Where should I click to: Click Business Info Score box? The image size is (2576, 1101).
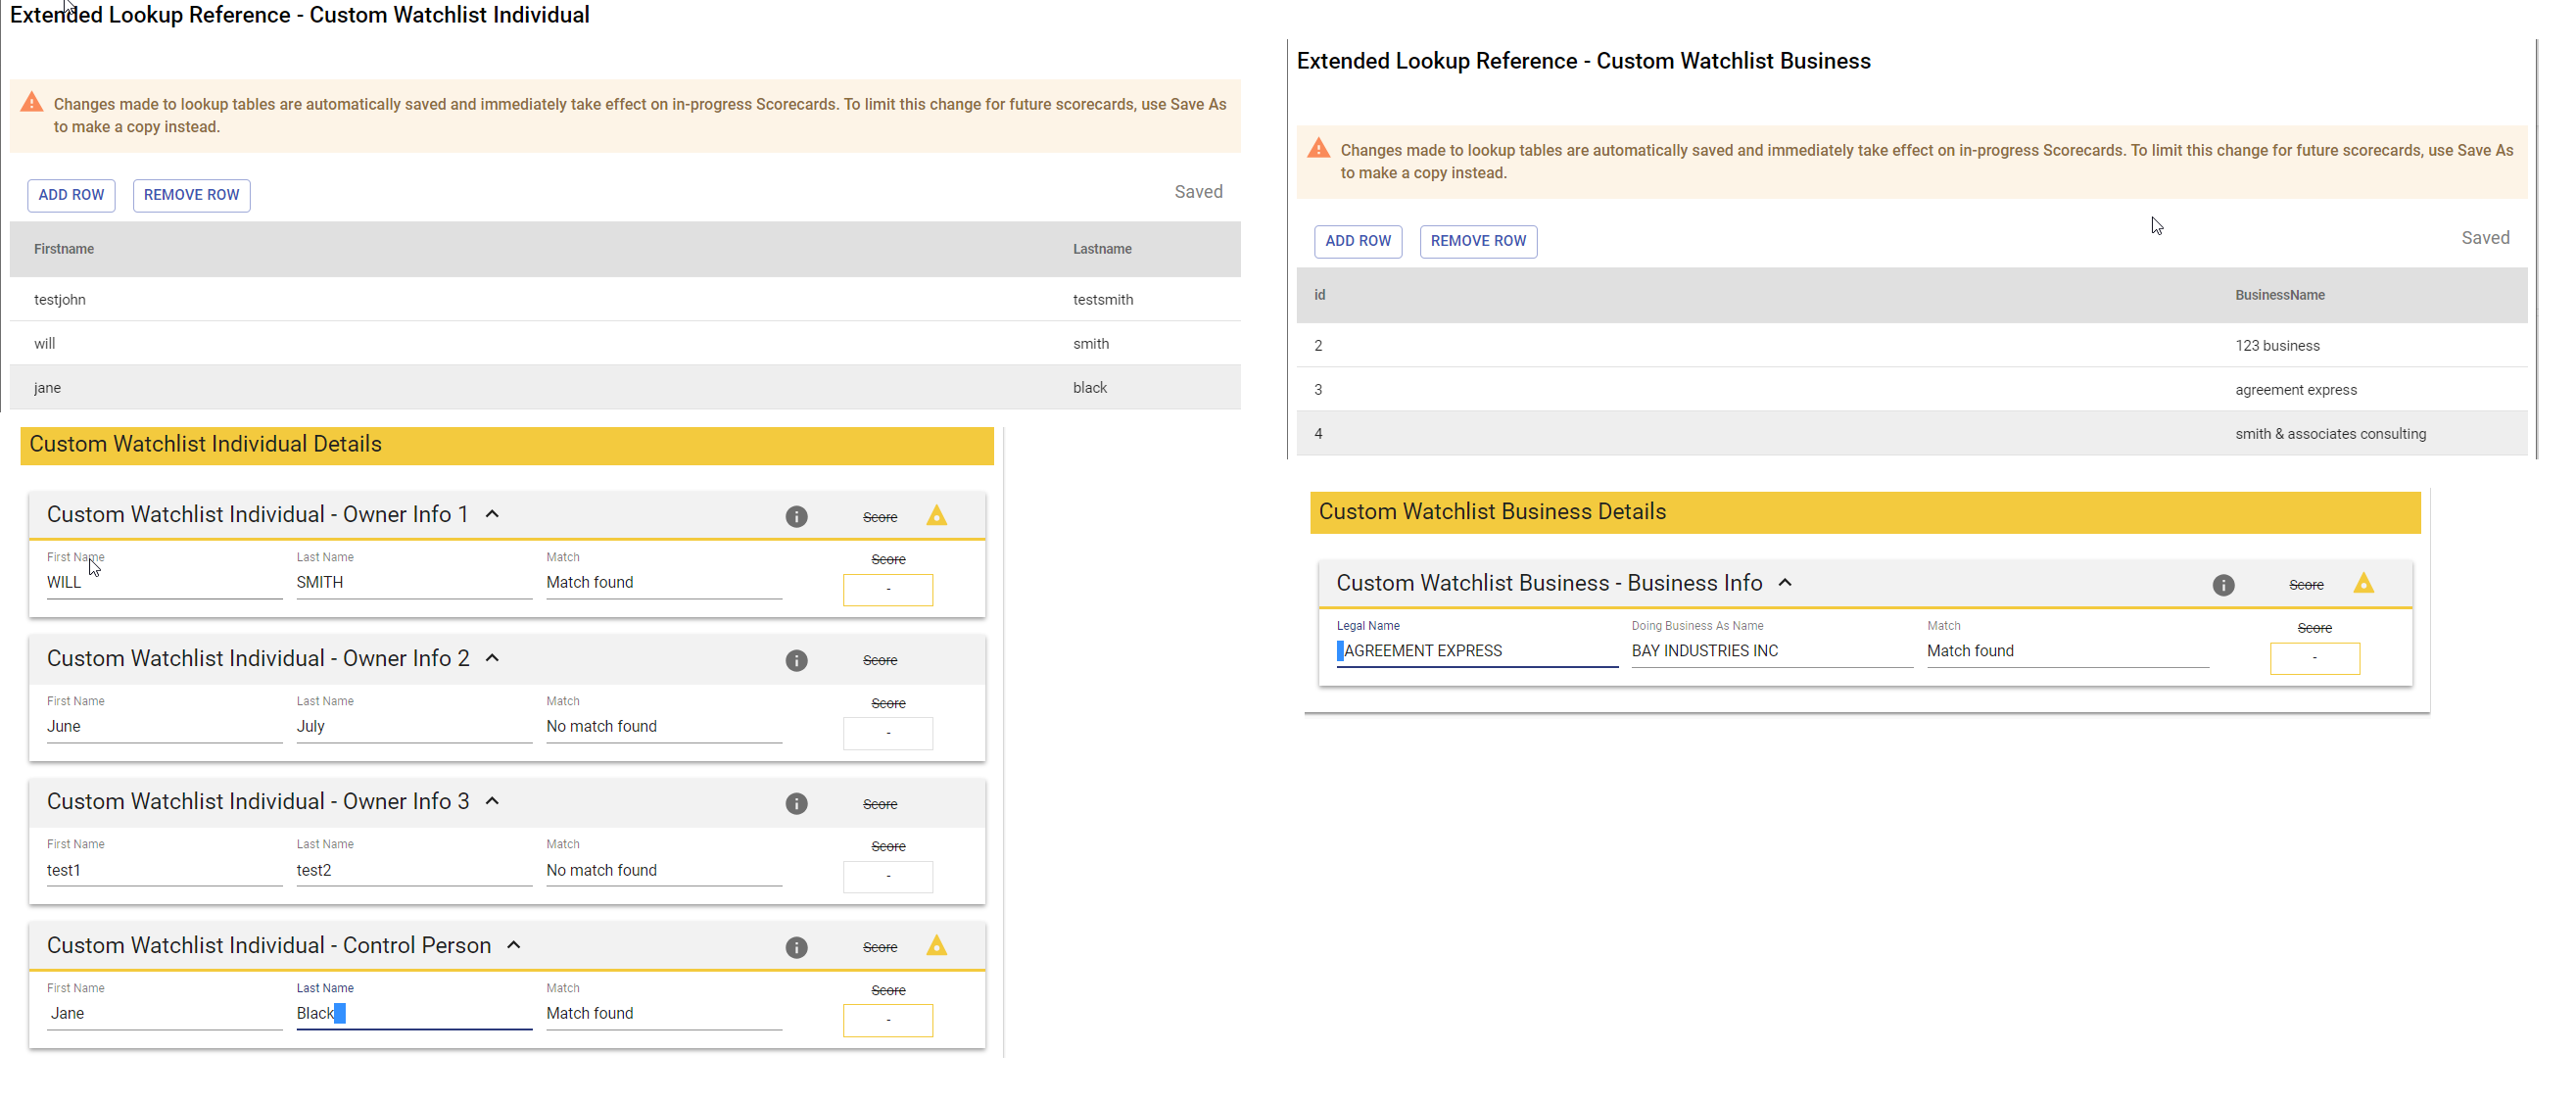tap(2315, 659)
